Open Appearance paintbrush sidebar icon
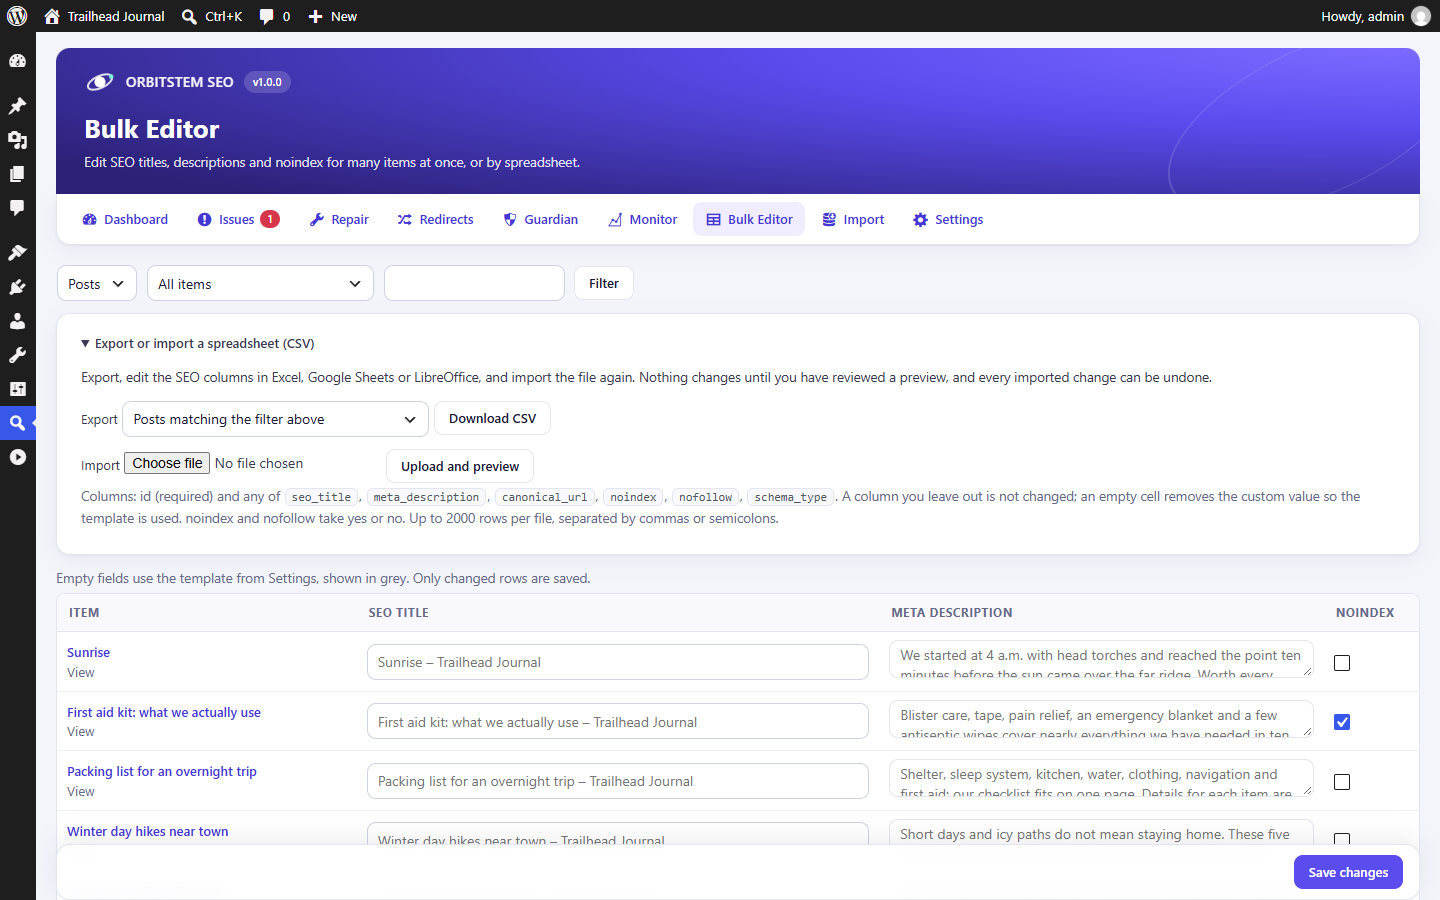The width and height of the screenshot is (1440, 900). (x=17, y=253)
